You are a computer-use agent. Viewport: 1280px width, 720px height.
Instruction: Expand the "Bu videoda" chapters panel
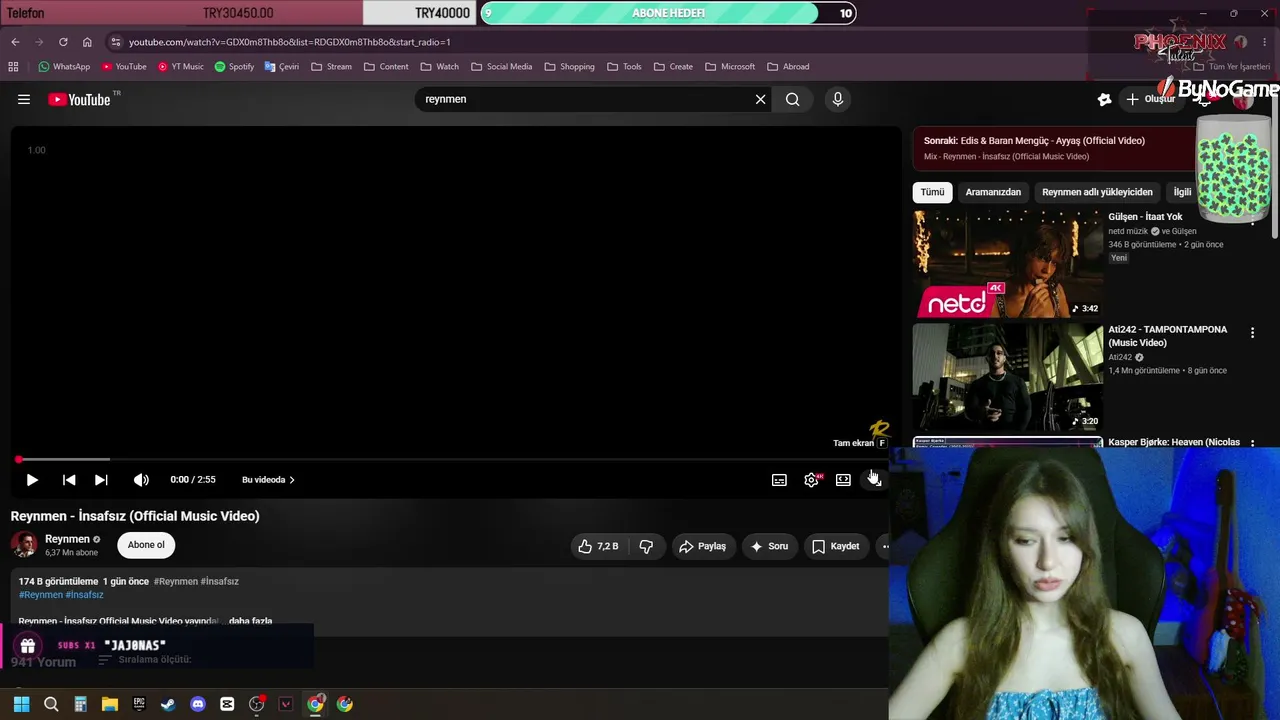click(268, 480)
